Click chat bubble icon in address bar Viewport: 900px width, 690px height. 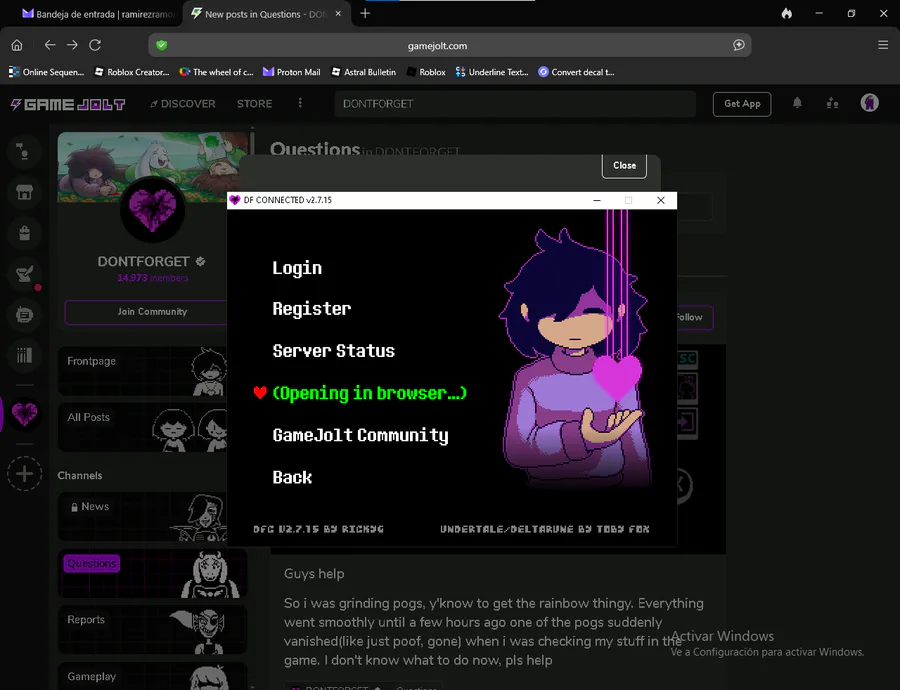click(739, 45)
